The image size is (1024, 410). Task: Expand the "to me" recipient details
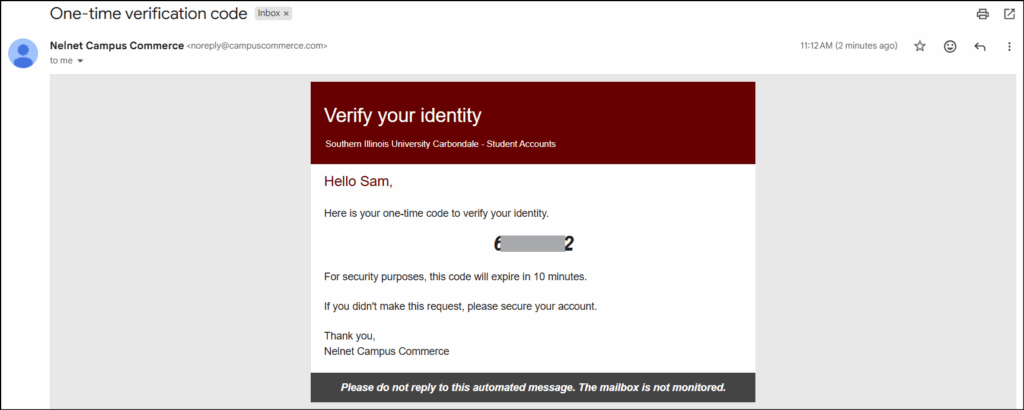[x=80, y=61]
